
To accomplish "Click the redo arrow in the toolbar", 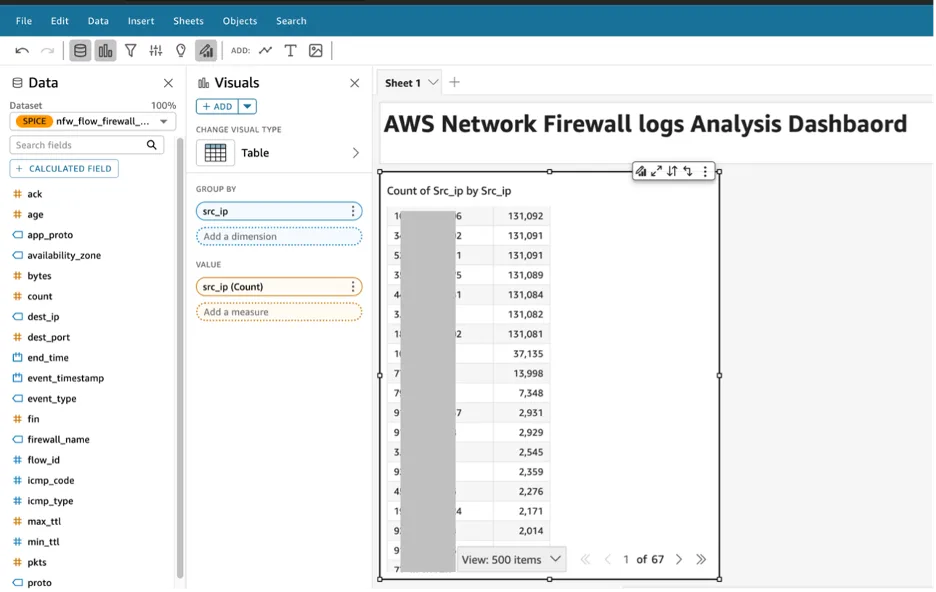I will [x=47, y=51].
